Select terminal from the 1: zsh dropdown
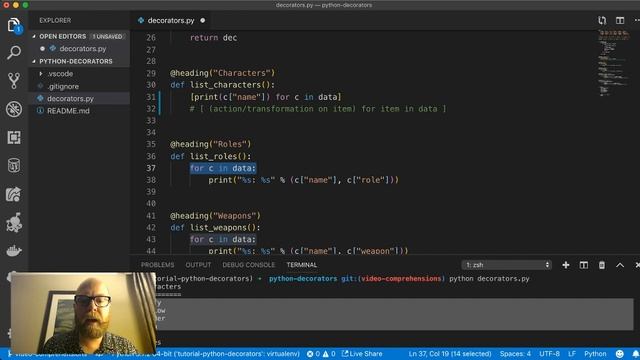Screen dimensions: 640x360 click(x=507, y=265)
